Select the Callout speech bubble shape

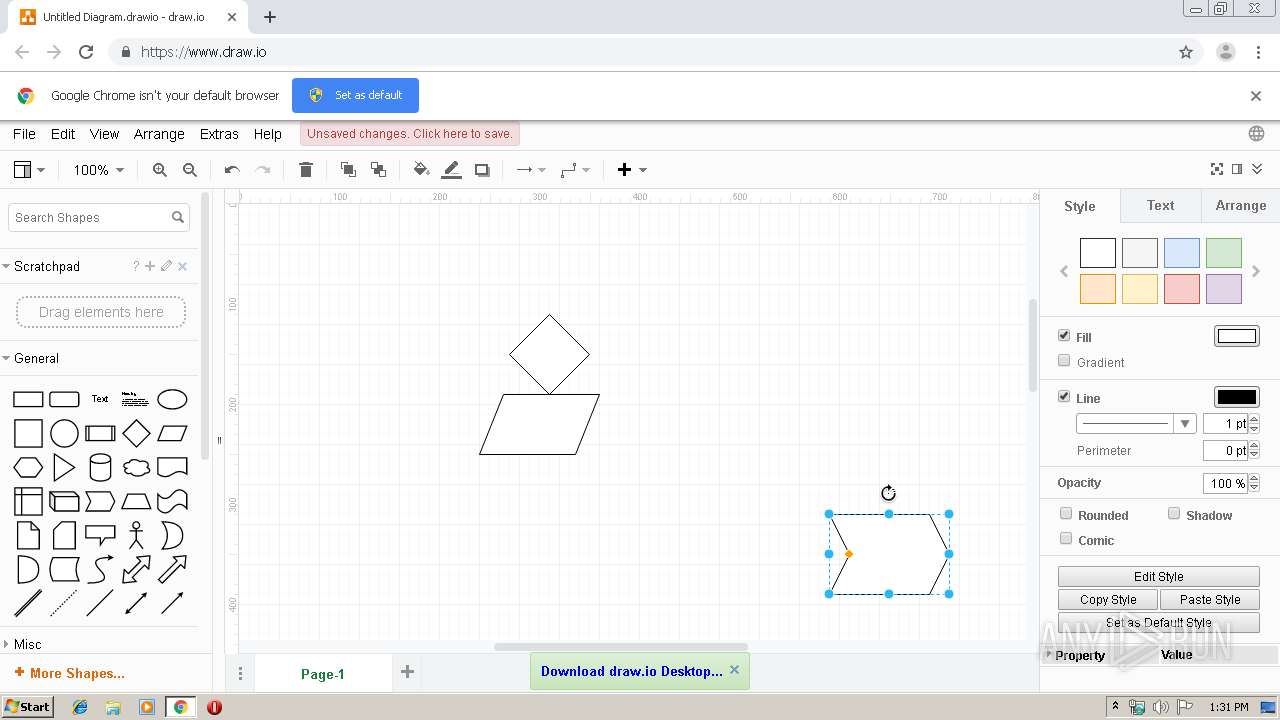[100, 535]
